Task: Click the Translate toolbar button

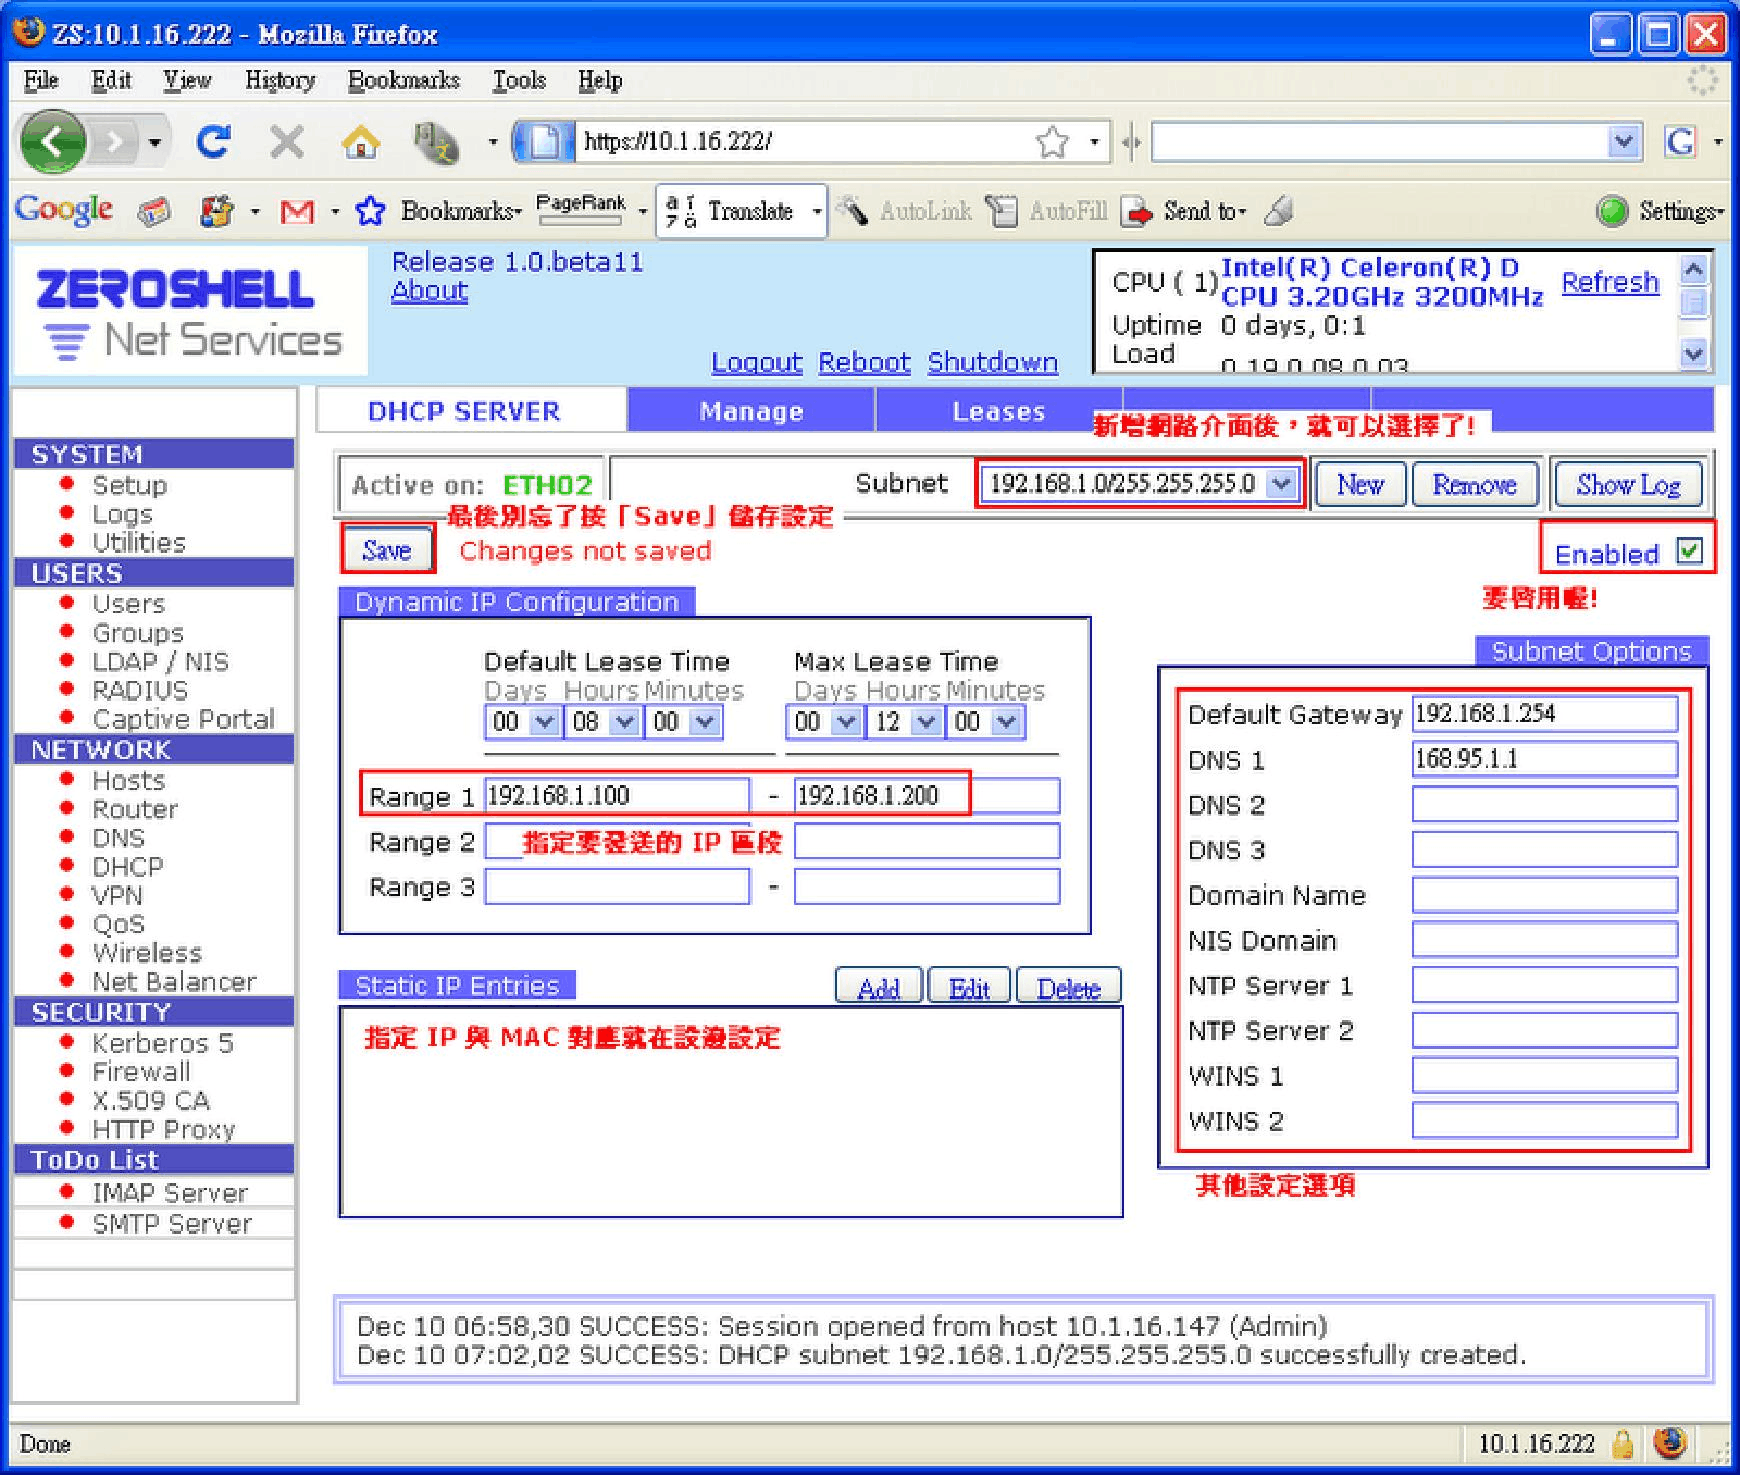Action: pos(741,211)
